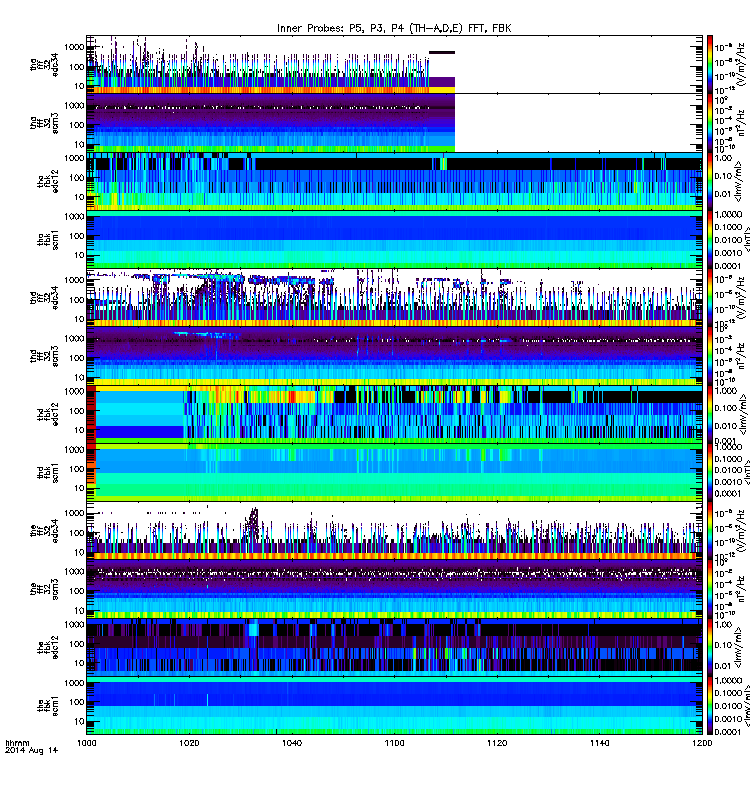
Task: Click the '1040' time axis label
Action: tap(292, 743)
